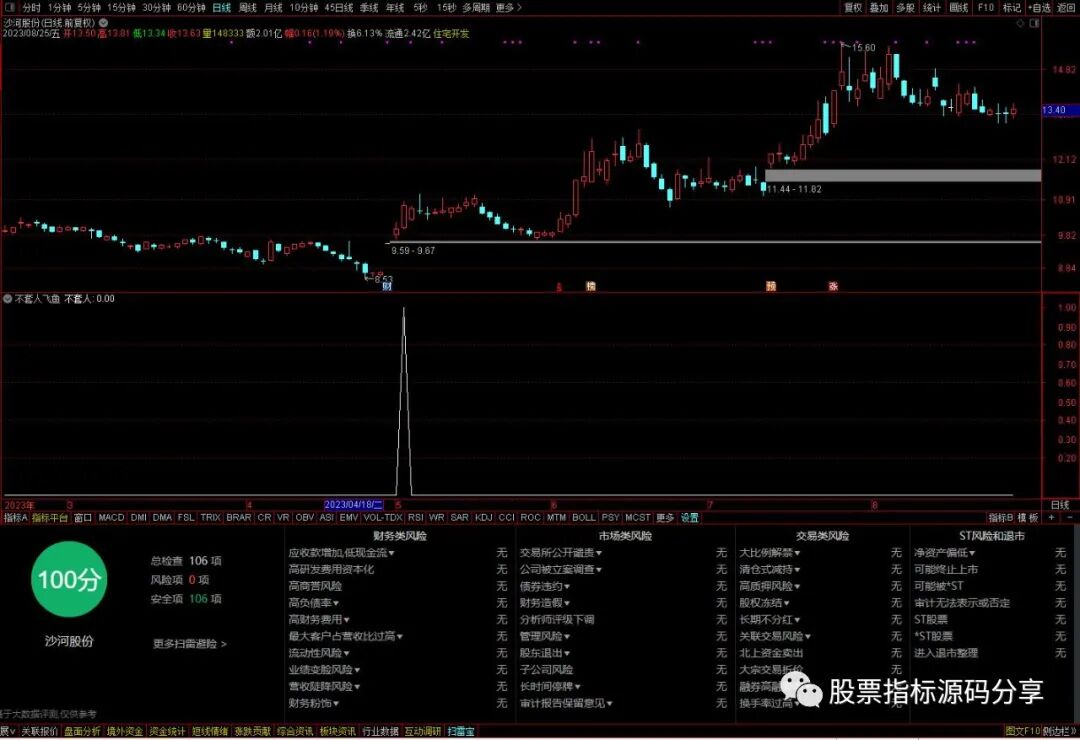Click the 统计 button

tap(932, 8)
